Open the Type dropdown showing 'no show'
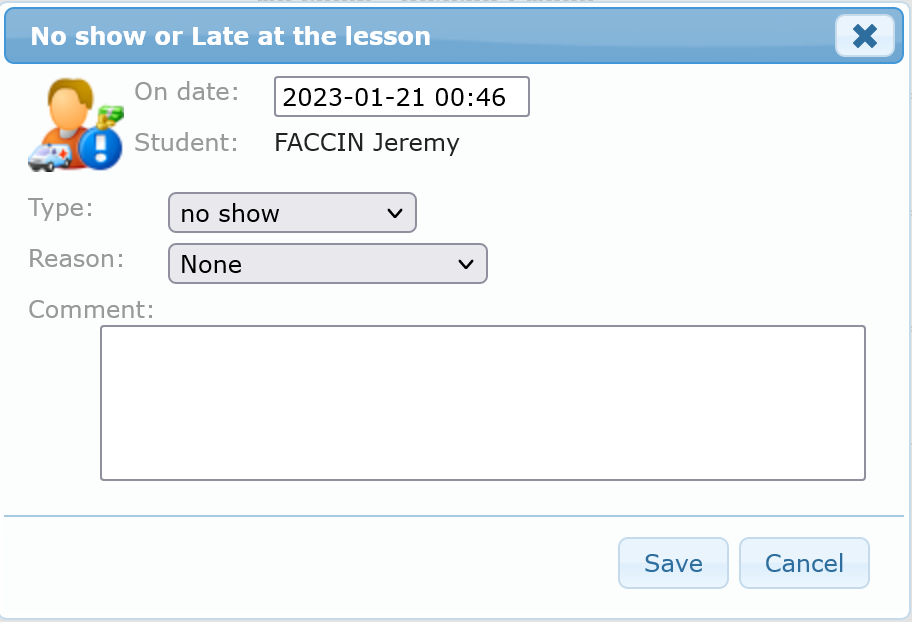The width and height of the screenshot is (912, 622). click(x=291, y=213)
